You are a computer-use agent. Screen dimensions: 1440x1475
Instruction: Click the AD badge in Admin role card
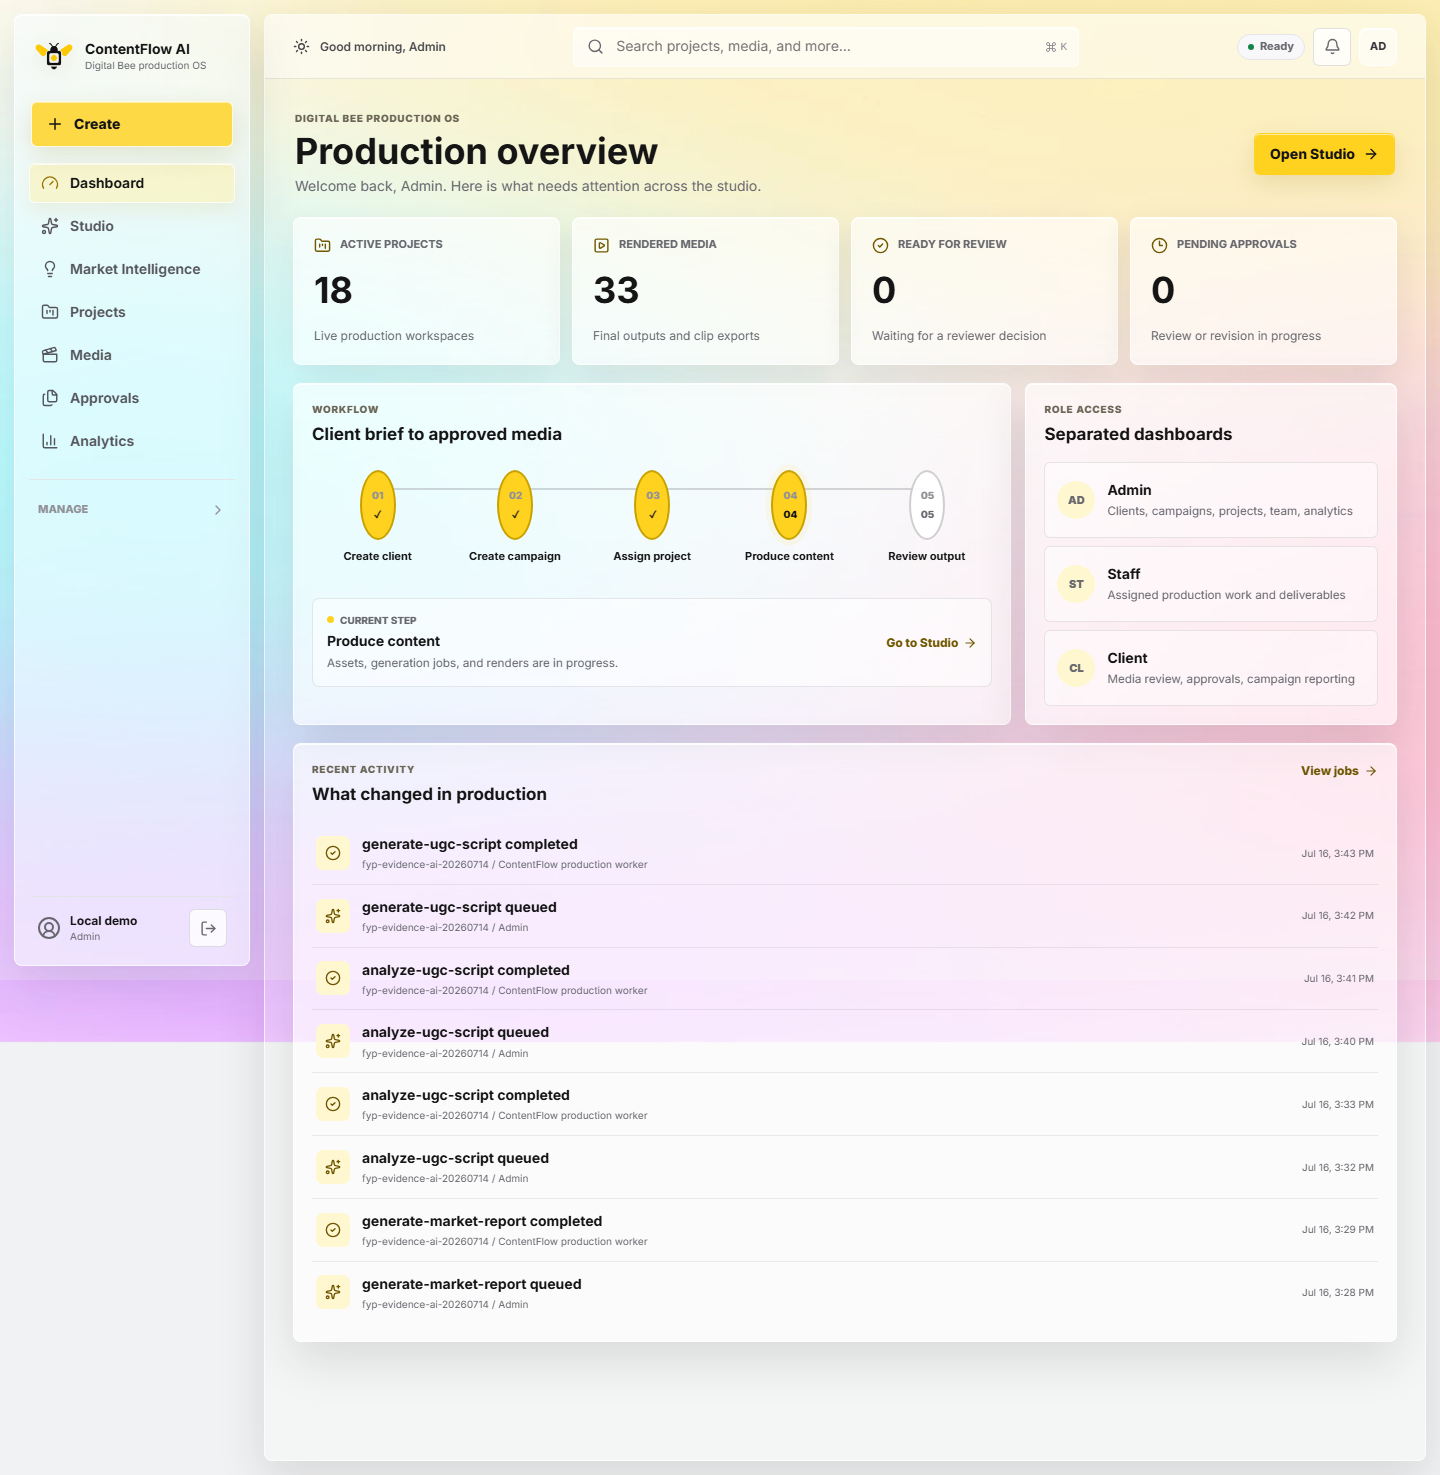coord(1076,500)
